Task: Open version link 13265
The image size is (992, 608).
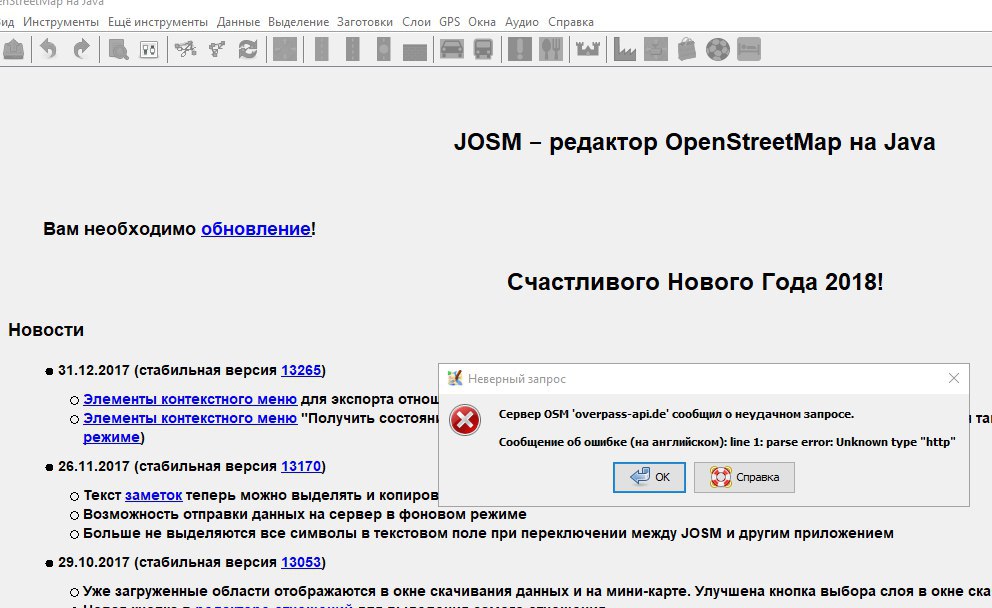Action: [x=301, y=370]
